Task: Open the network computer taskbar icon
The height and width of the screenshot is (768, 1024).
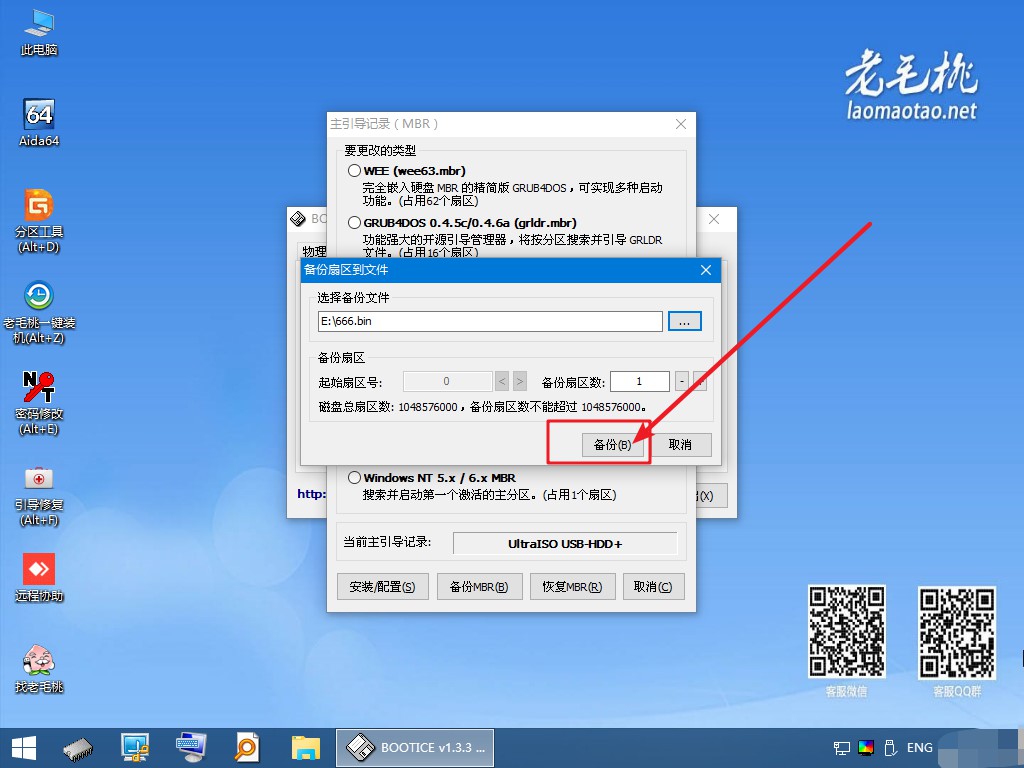Action: pos(135,748)
